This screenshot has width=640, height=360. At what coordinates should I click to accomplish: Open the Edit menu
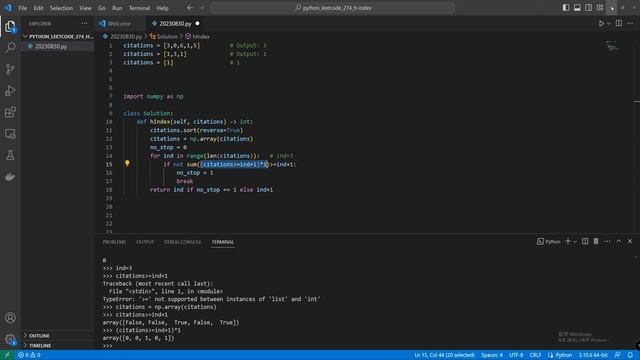[38, 8]
